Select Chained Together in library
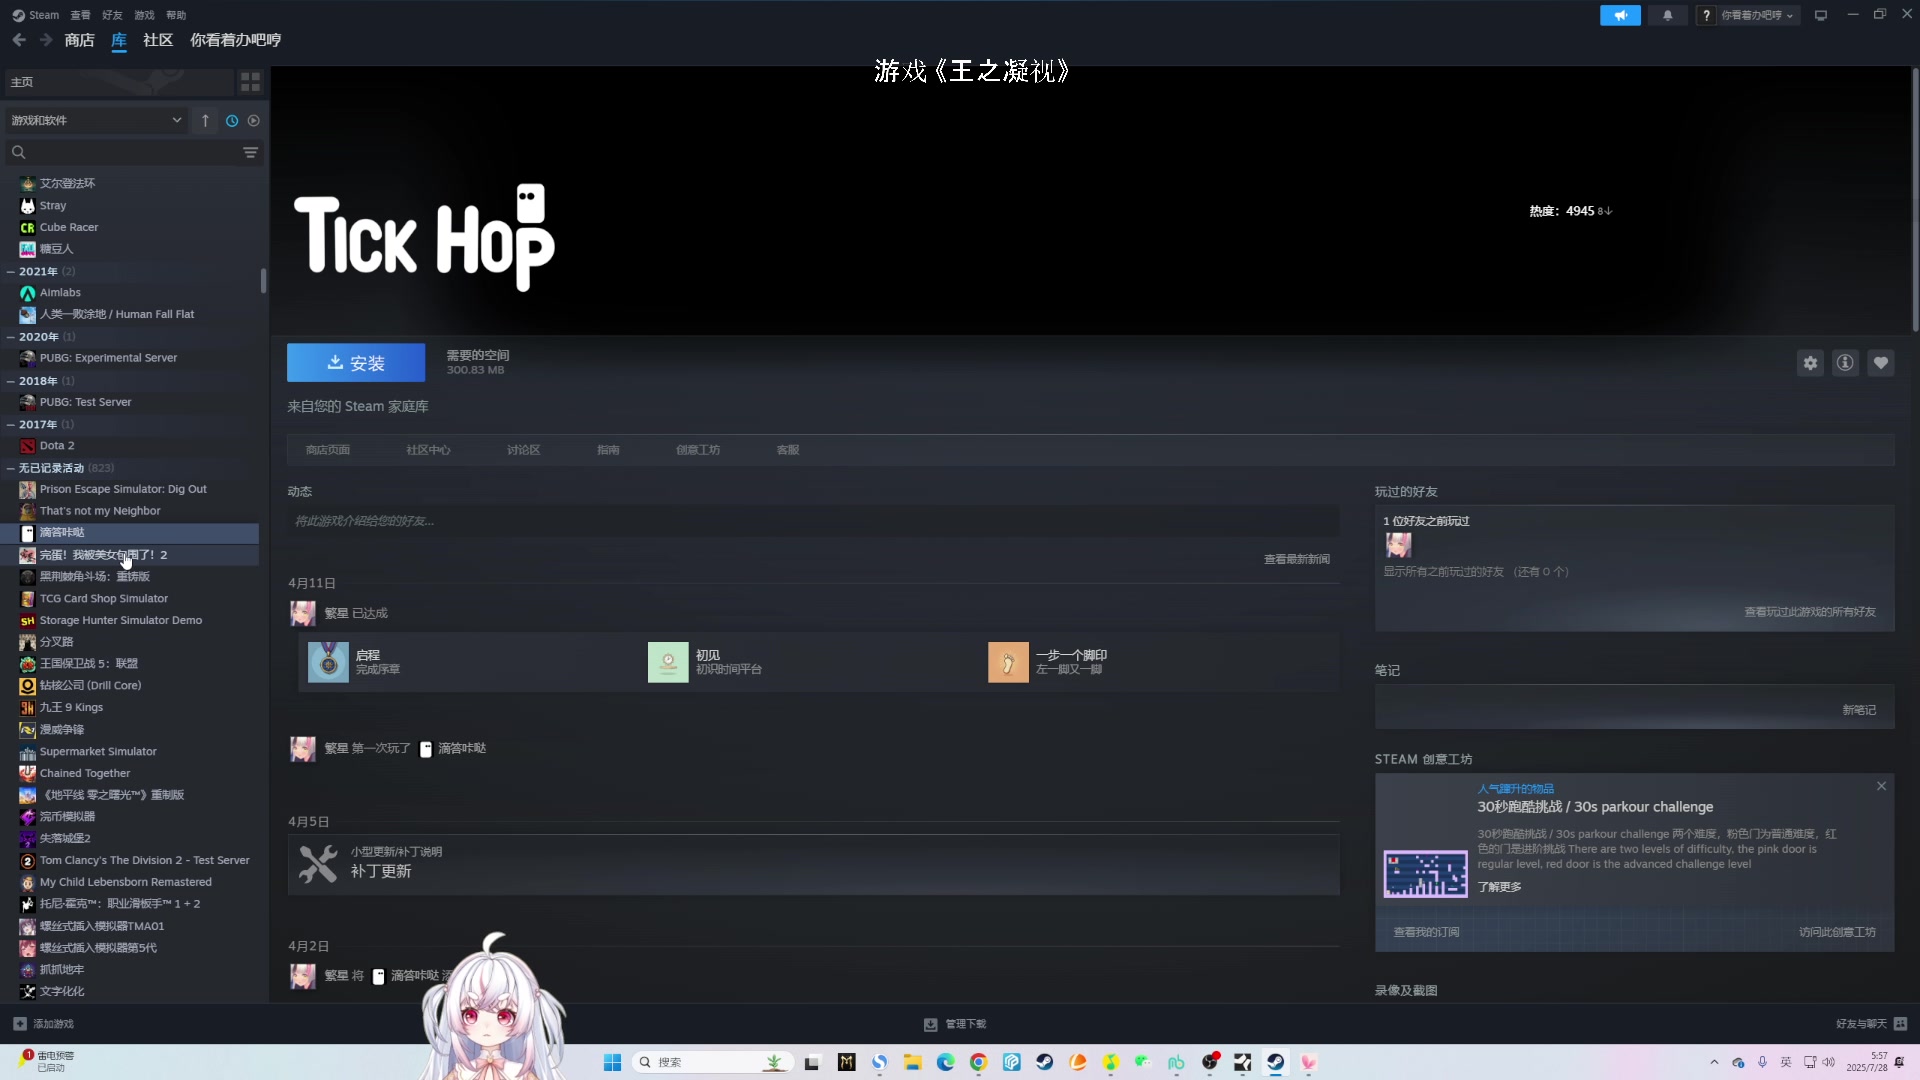 (x=130, y=773)
